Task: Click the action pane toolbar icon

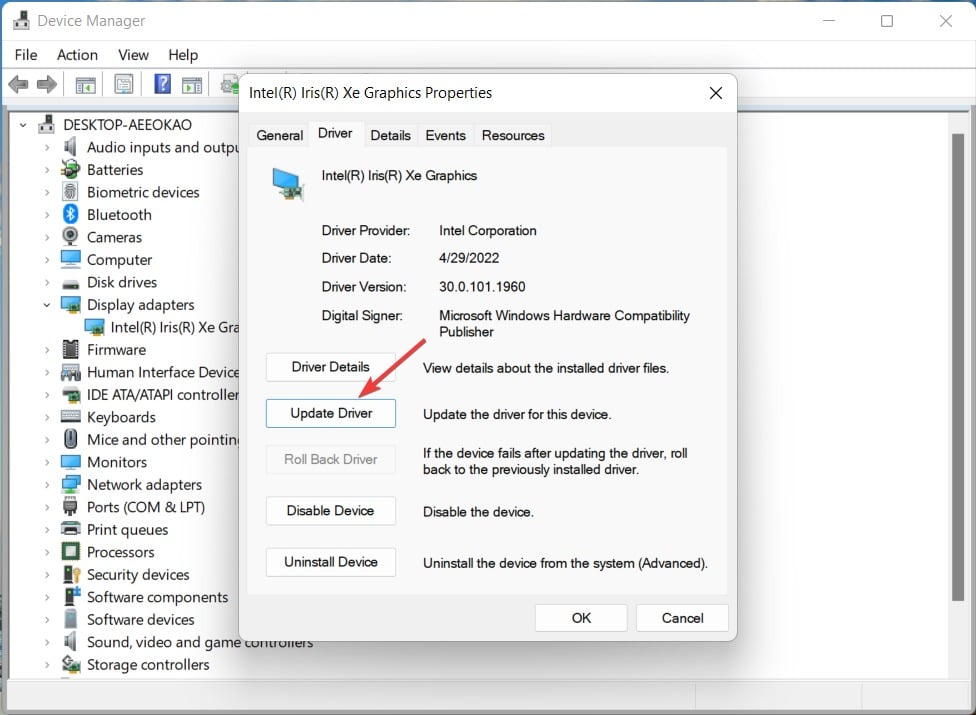Action: (x=192, y=84)
